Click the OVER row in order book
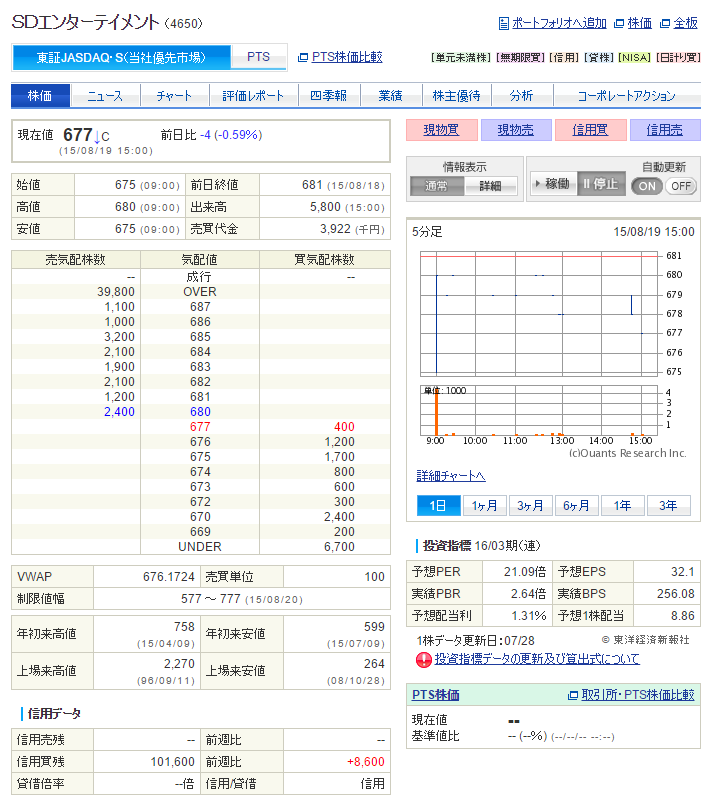 tap(201, 292)
